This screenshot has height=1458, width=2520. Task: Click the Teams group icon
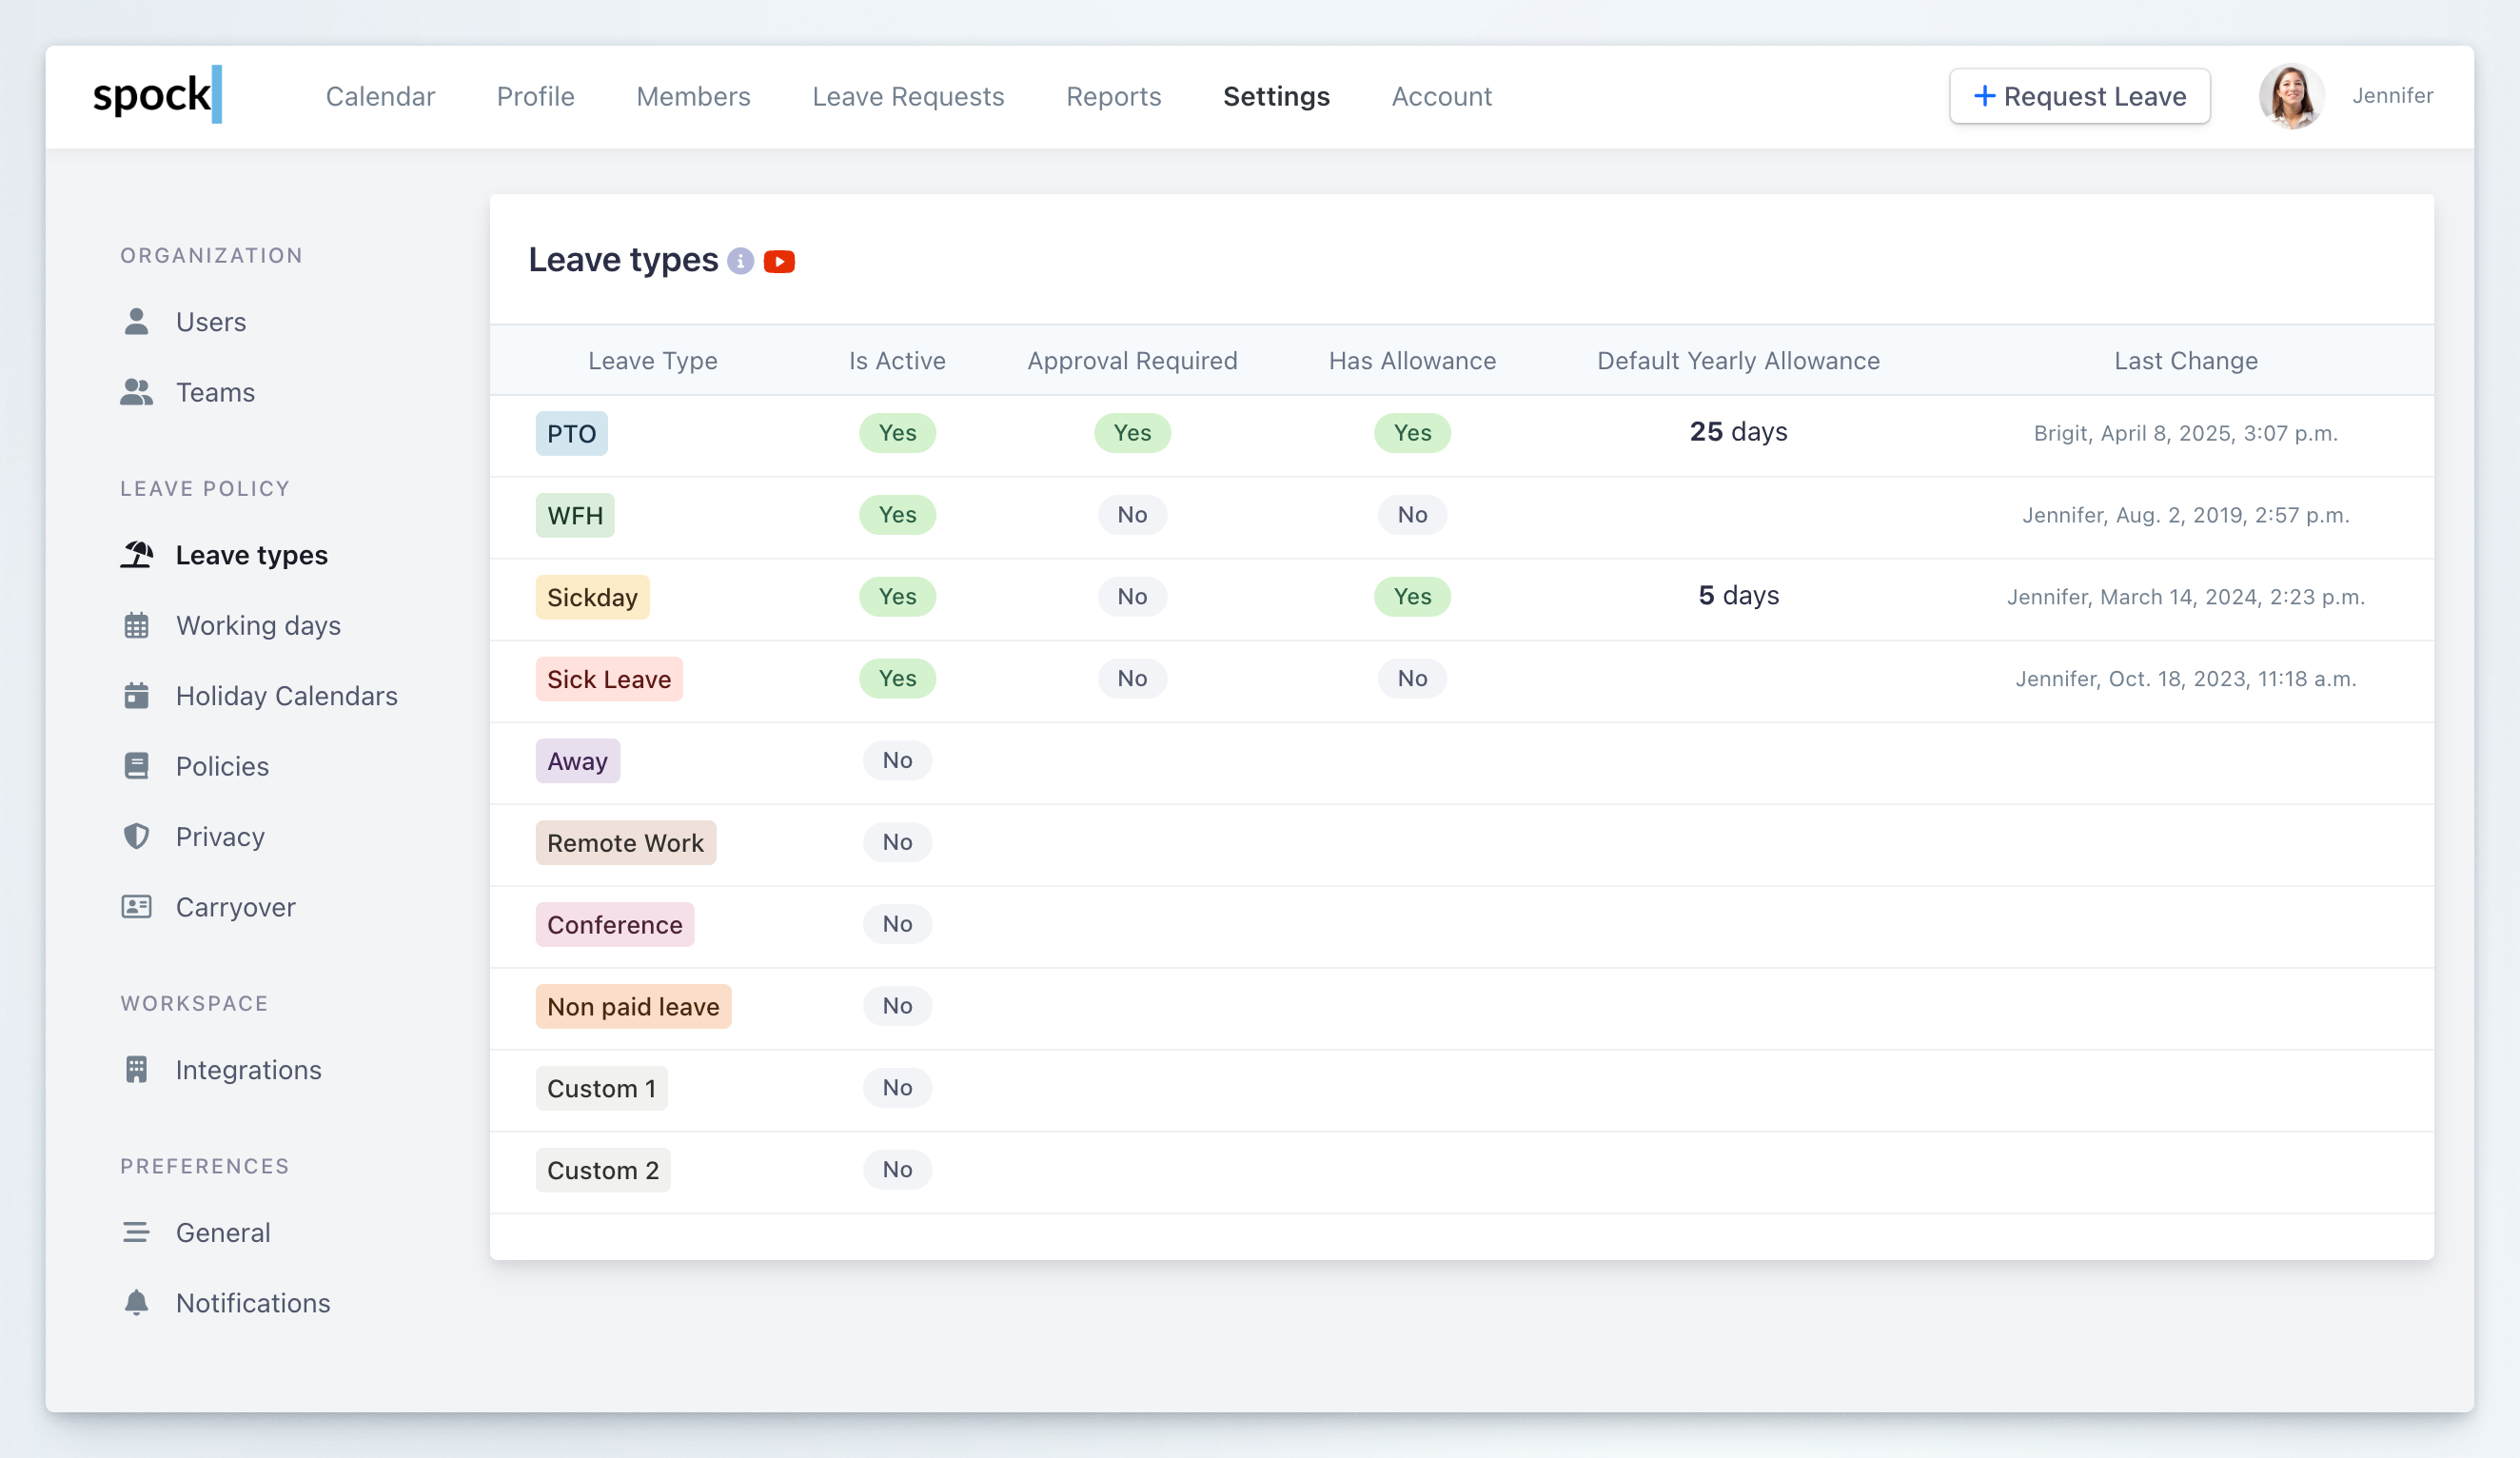136,392
